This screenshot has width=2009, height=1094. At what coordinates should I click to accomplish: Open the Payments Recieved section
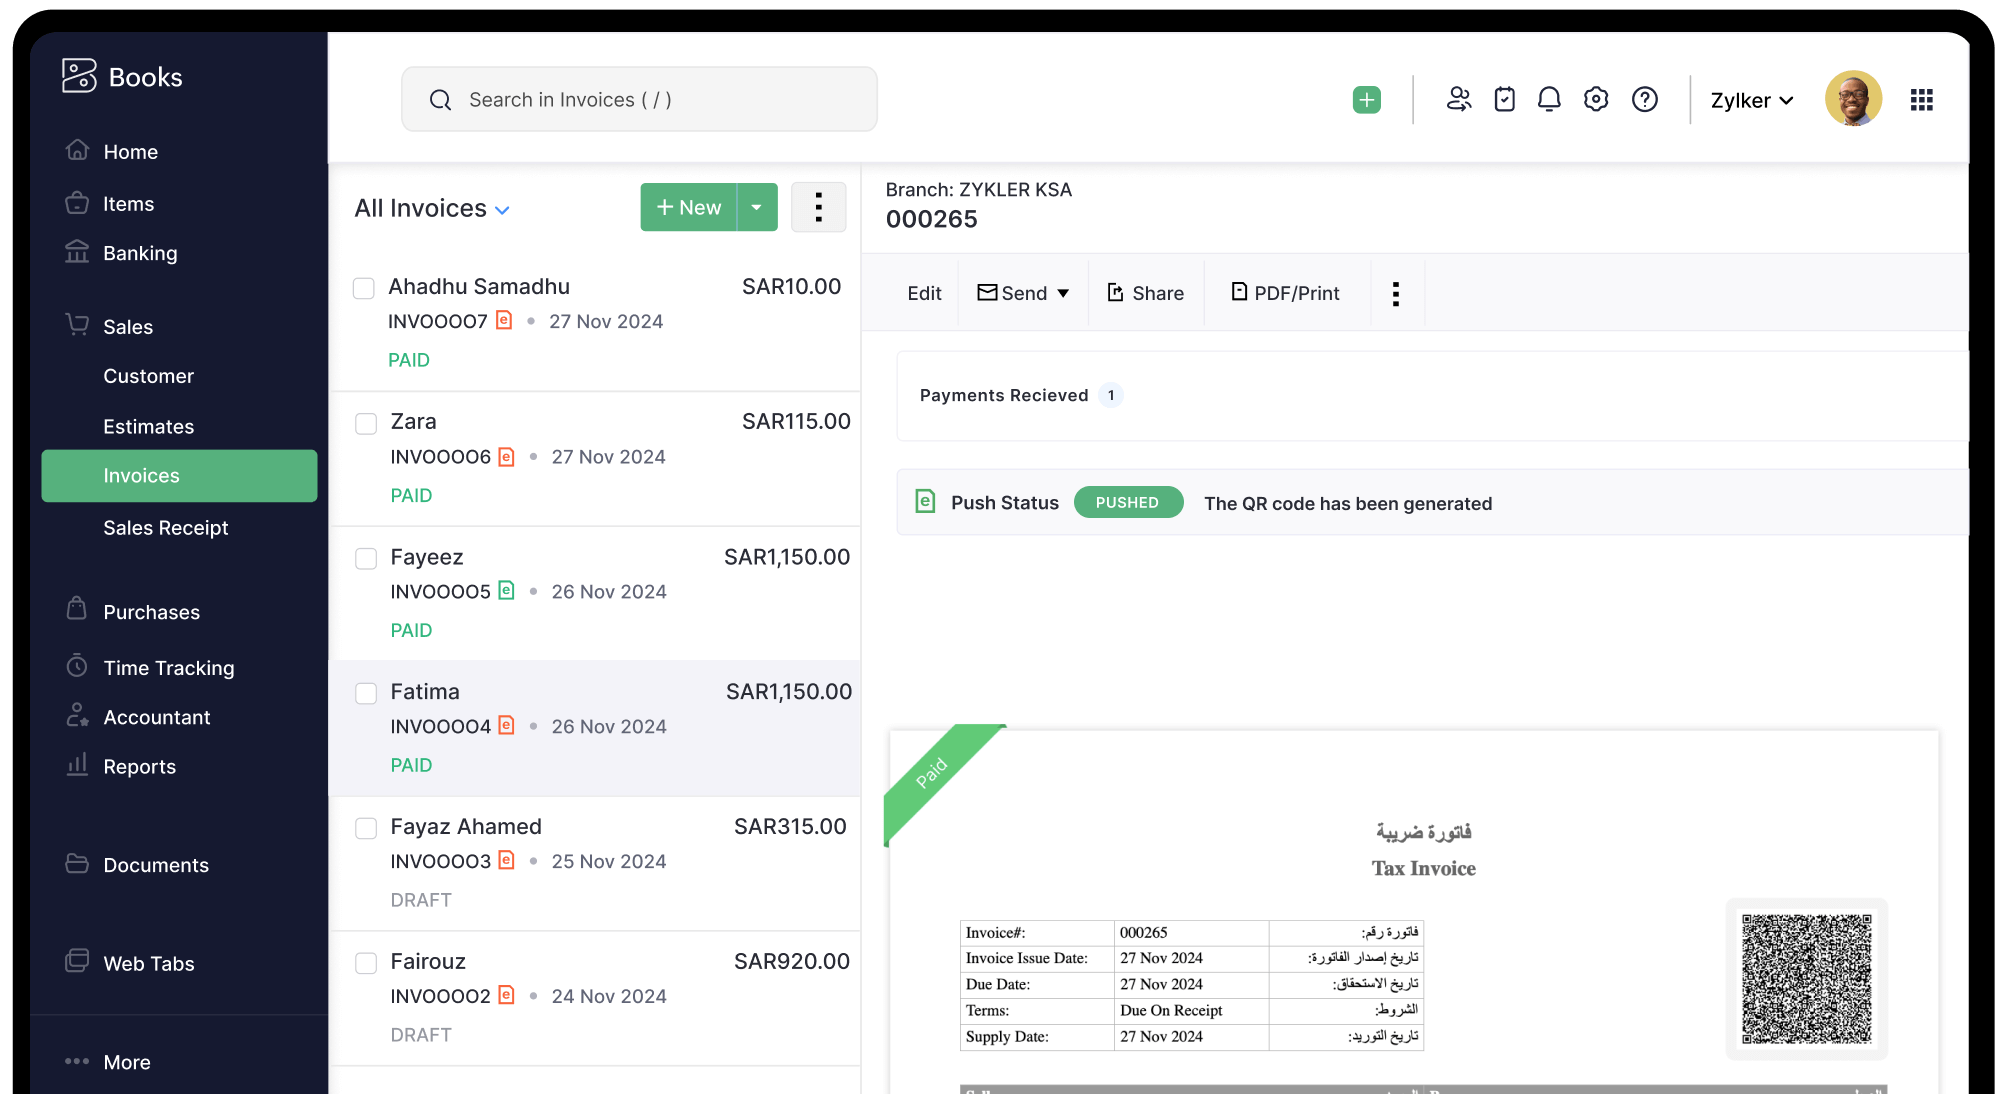[x=1004, y=394]
